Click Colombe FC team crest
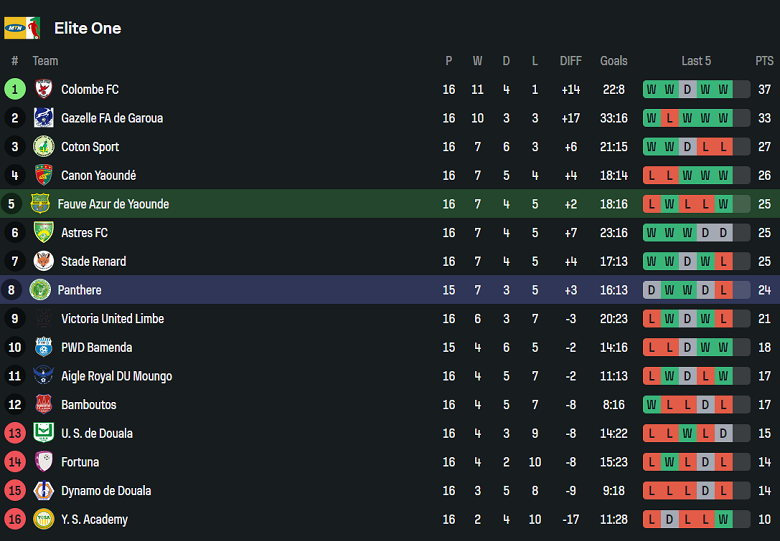 [x=43, y=89]
